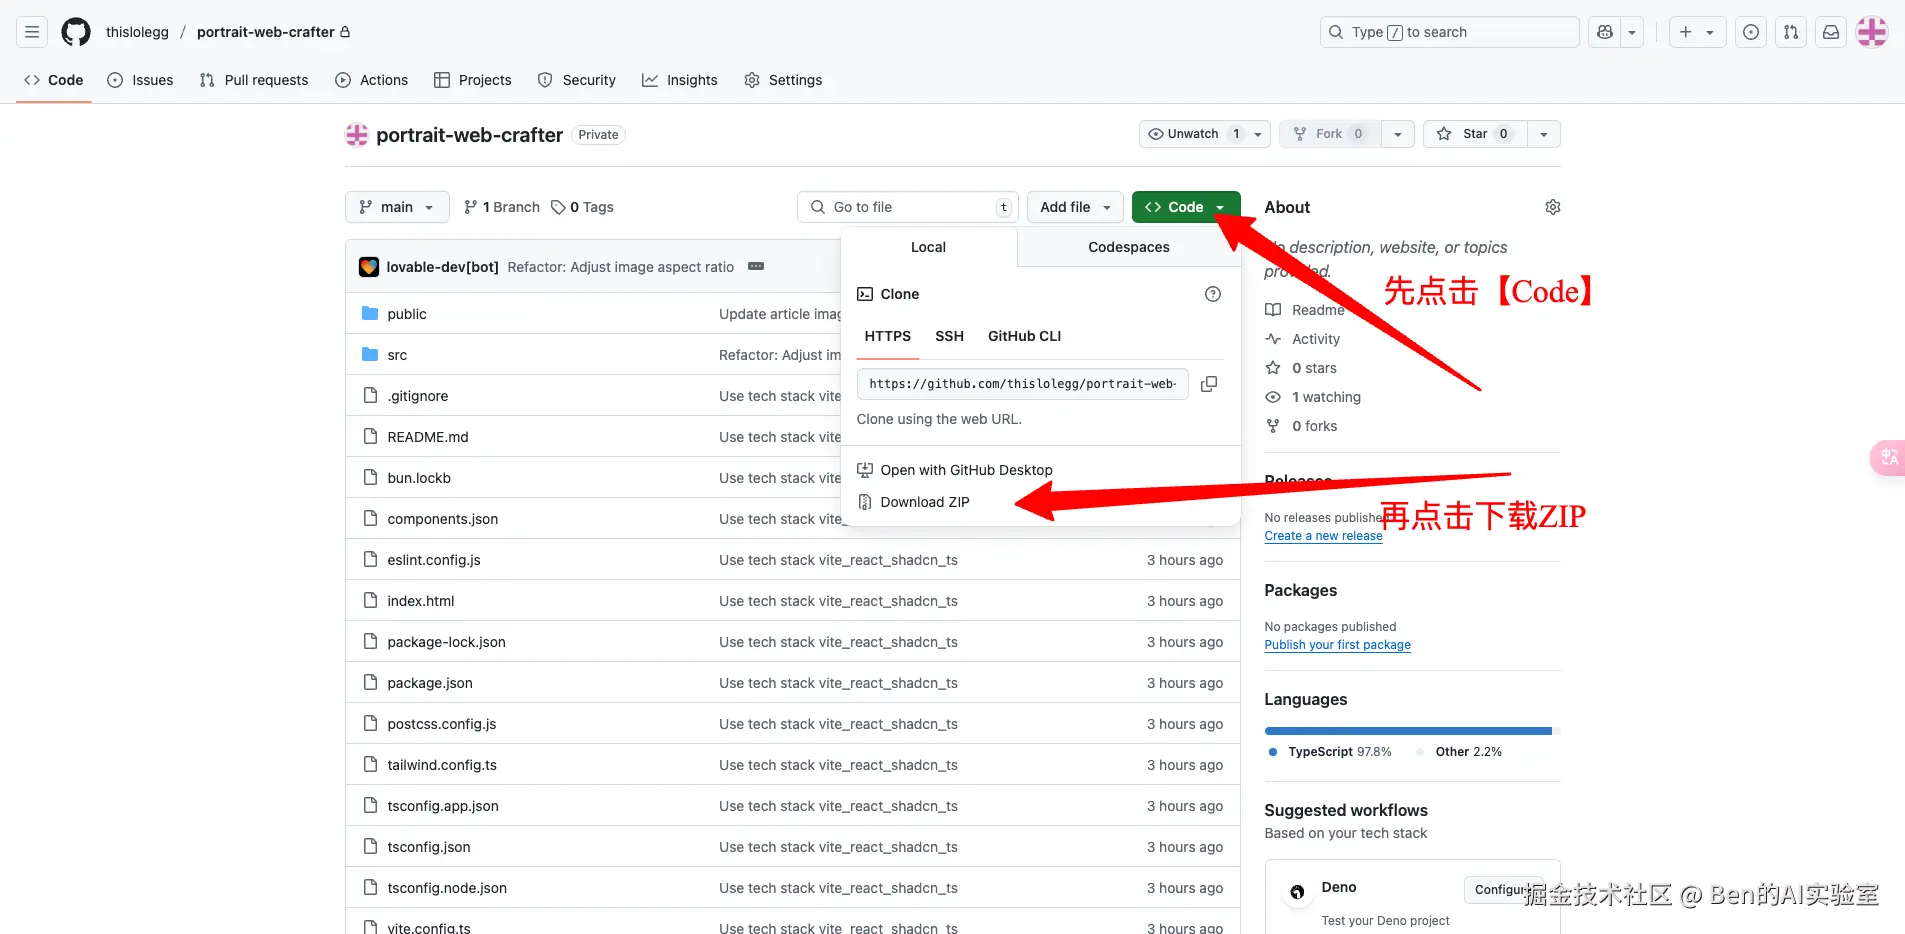Click the portrait-web-crafter repository avatar
This screenshot has height=934, width=1905.
[x=357, y=135]
